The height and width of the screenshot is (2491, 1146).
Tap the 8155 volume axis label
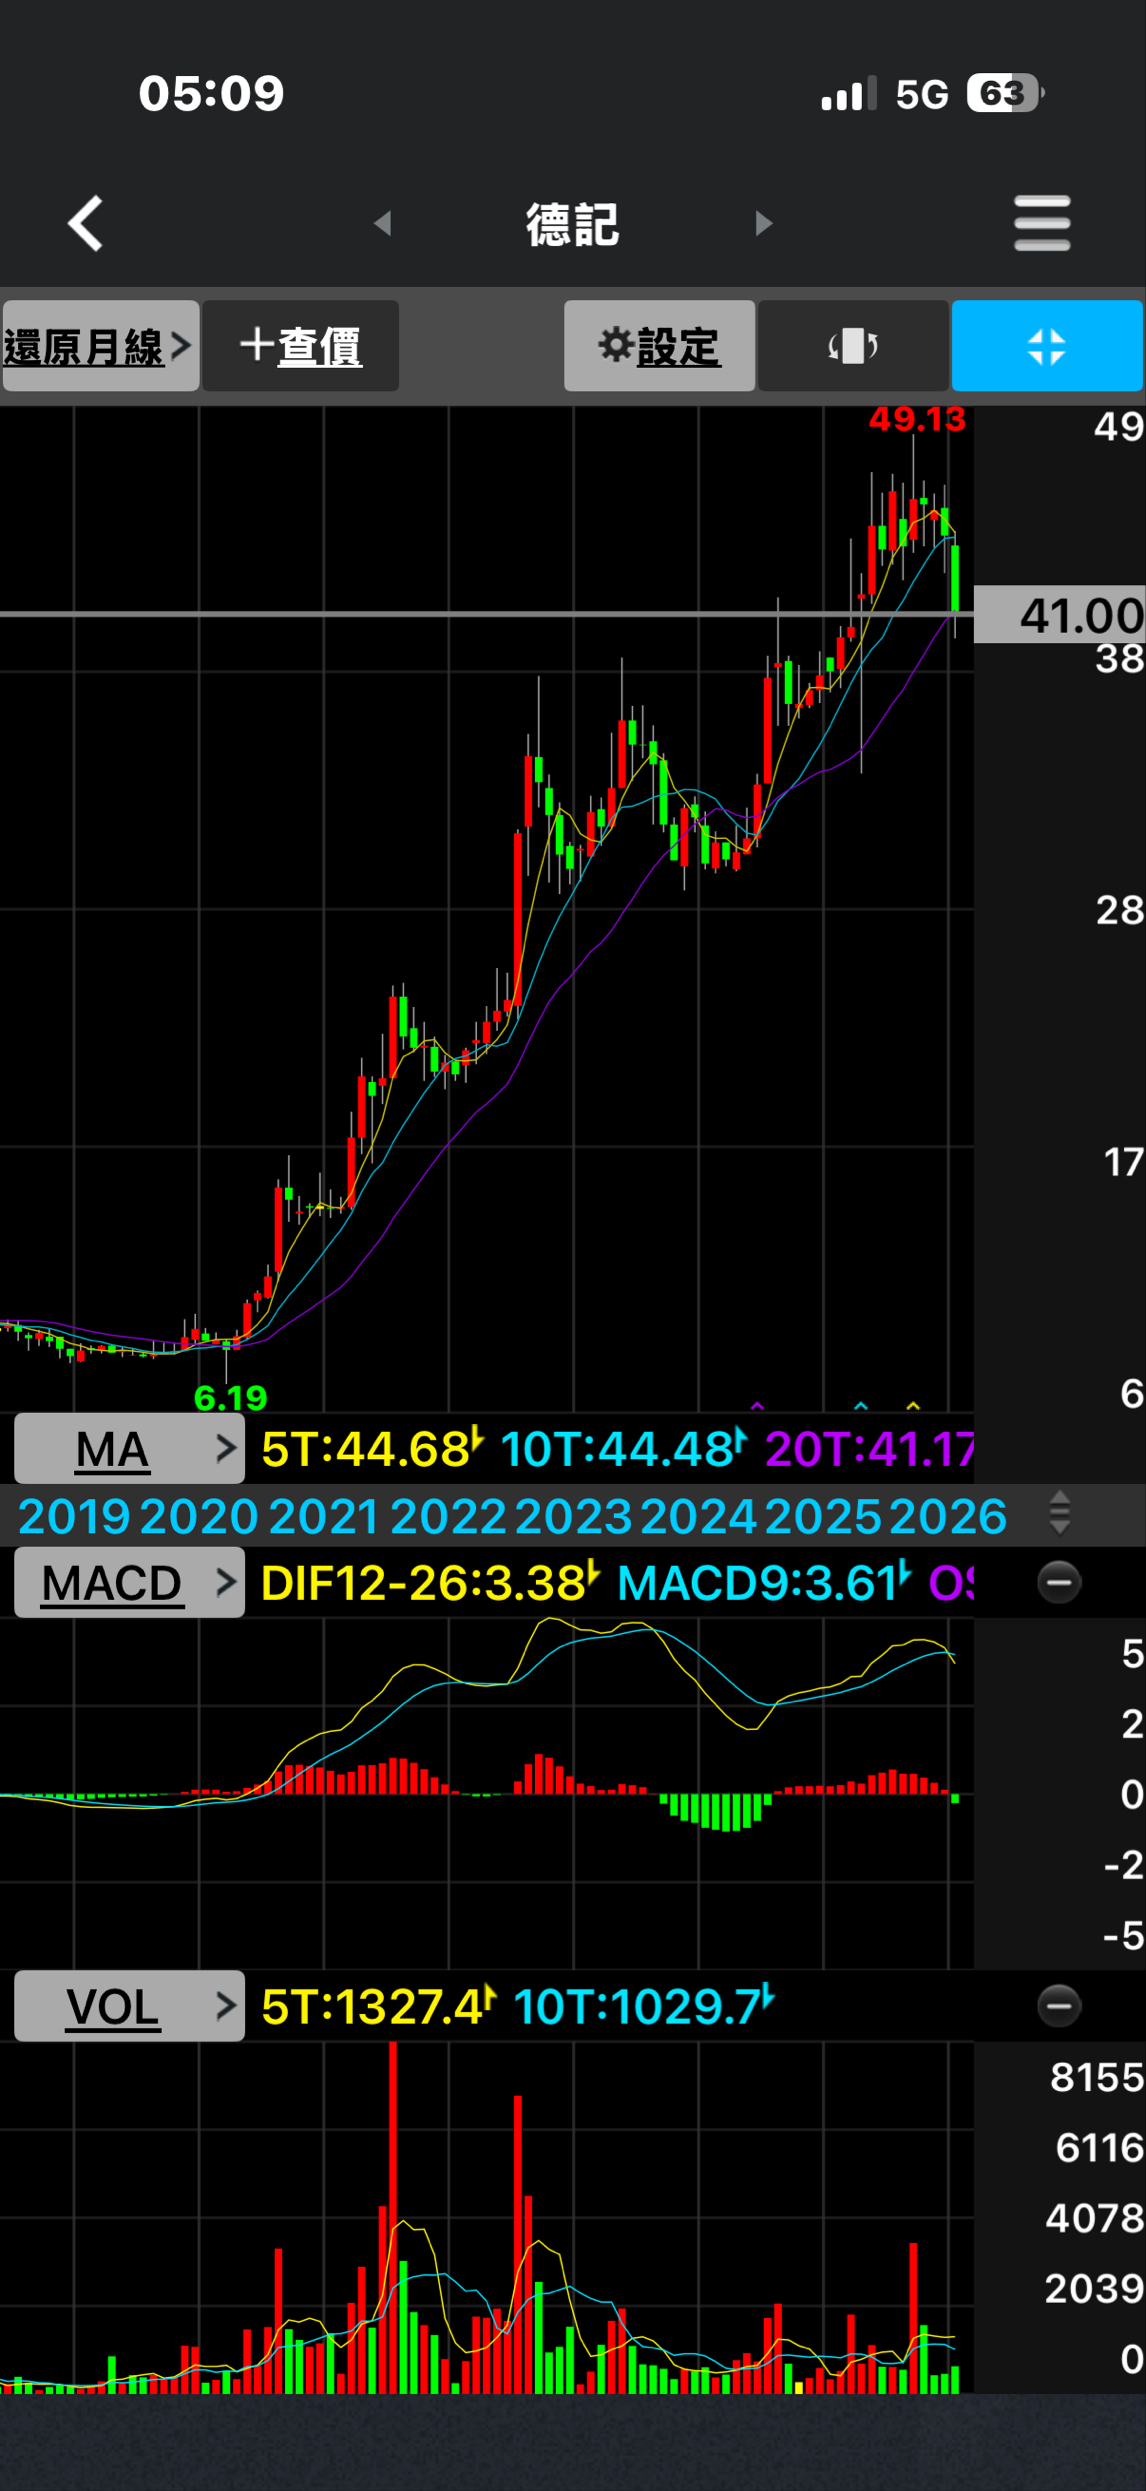coord(1097,2077)
